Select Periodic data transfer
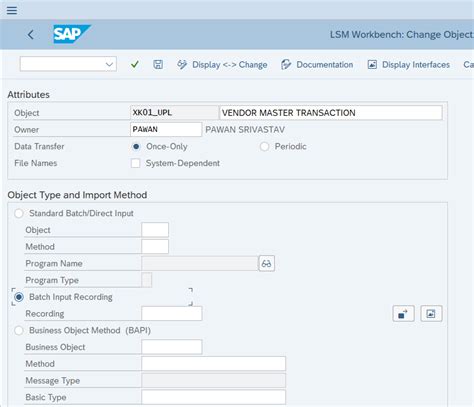 tap(264, 146)
